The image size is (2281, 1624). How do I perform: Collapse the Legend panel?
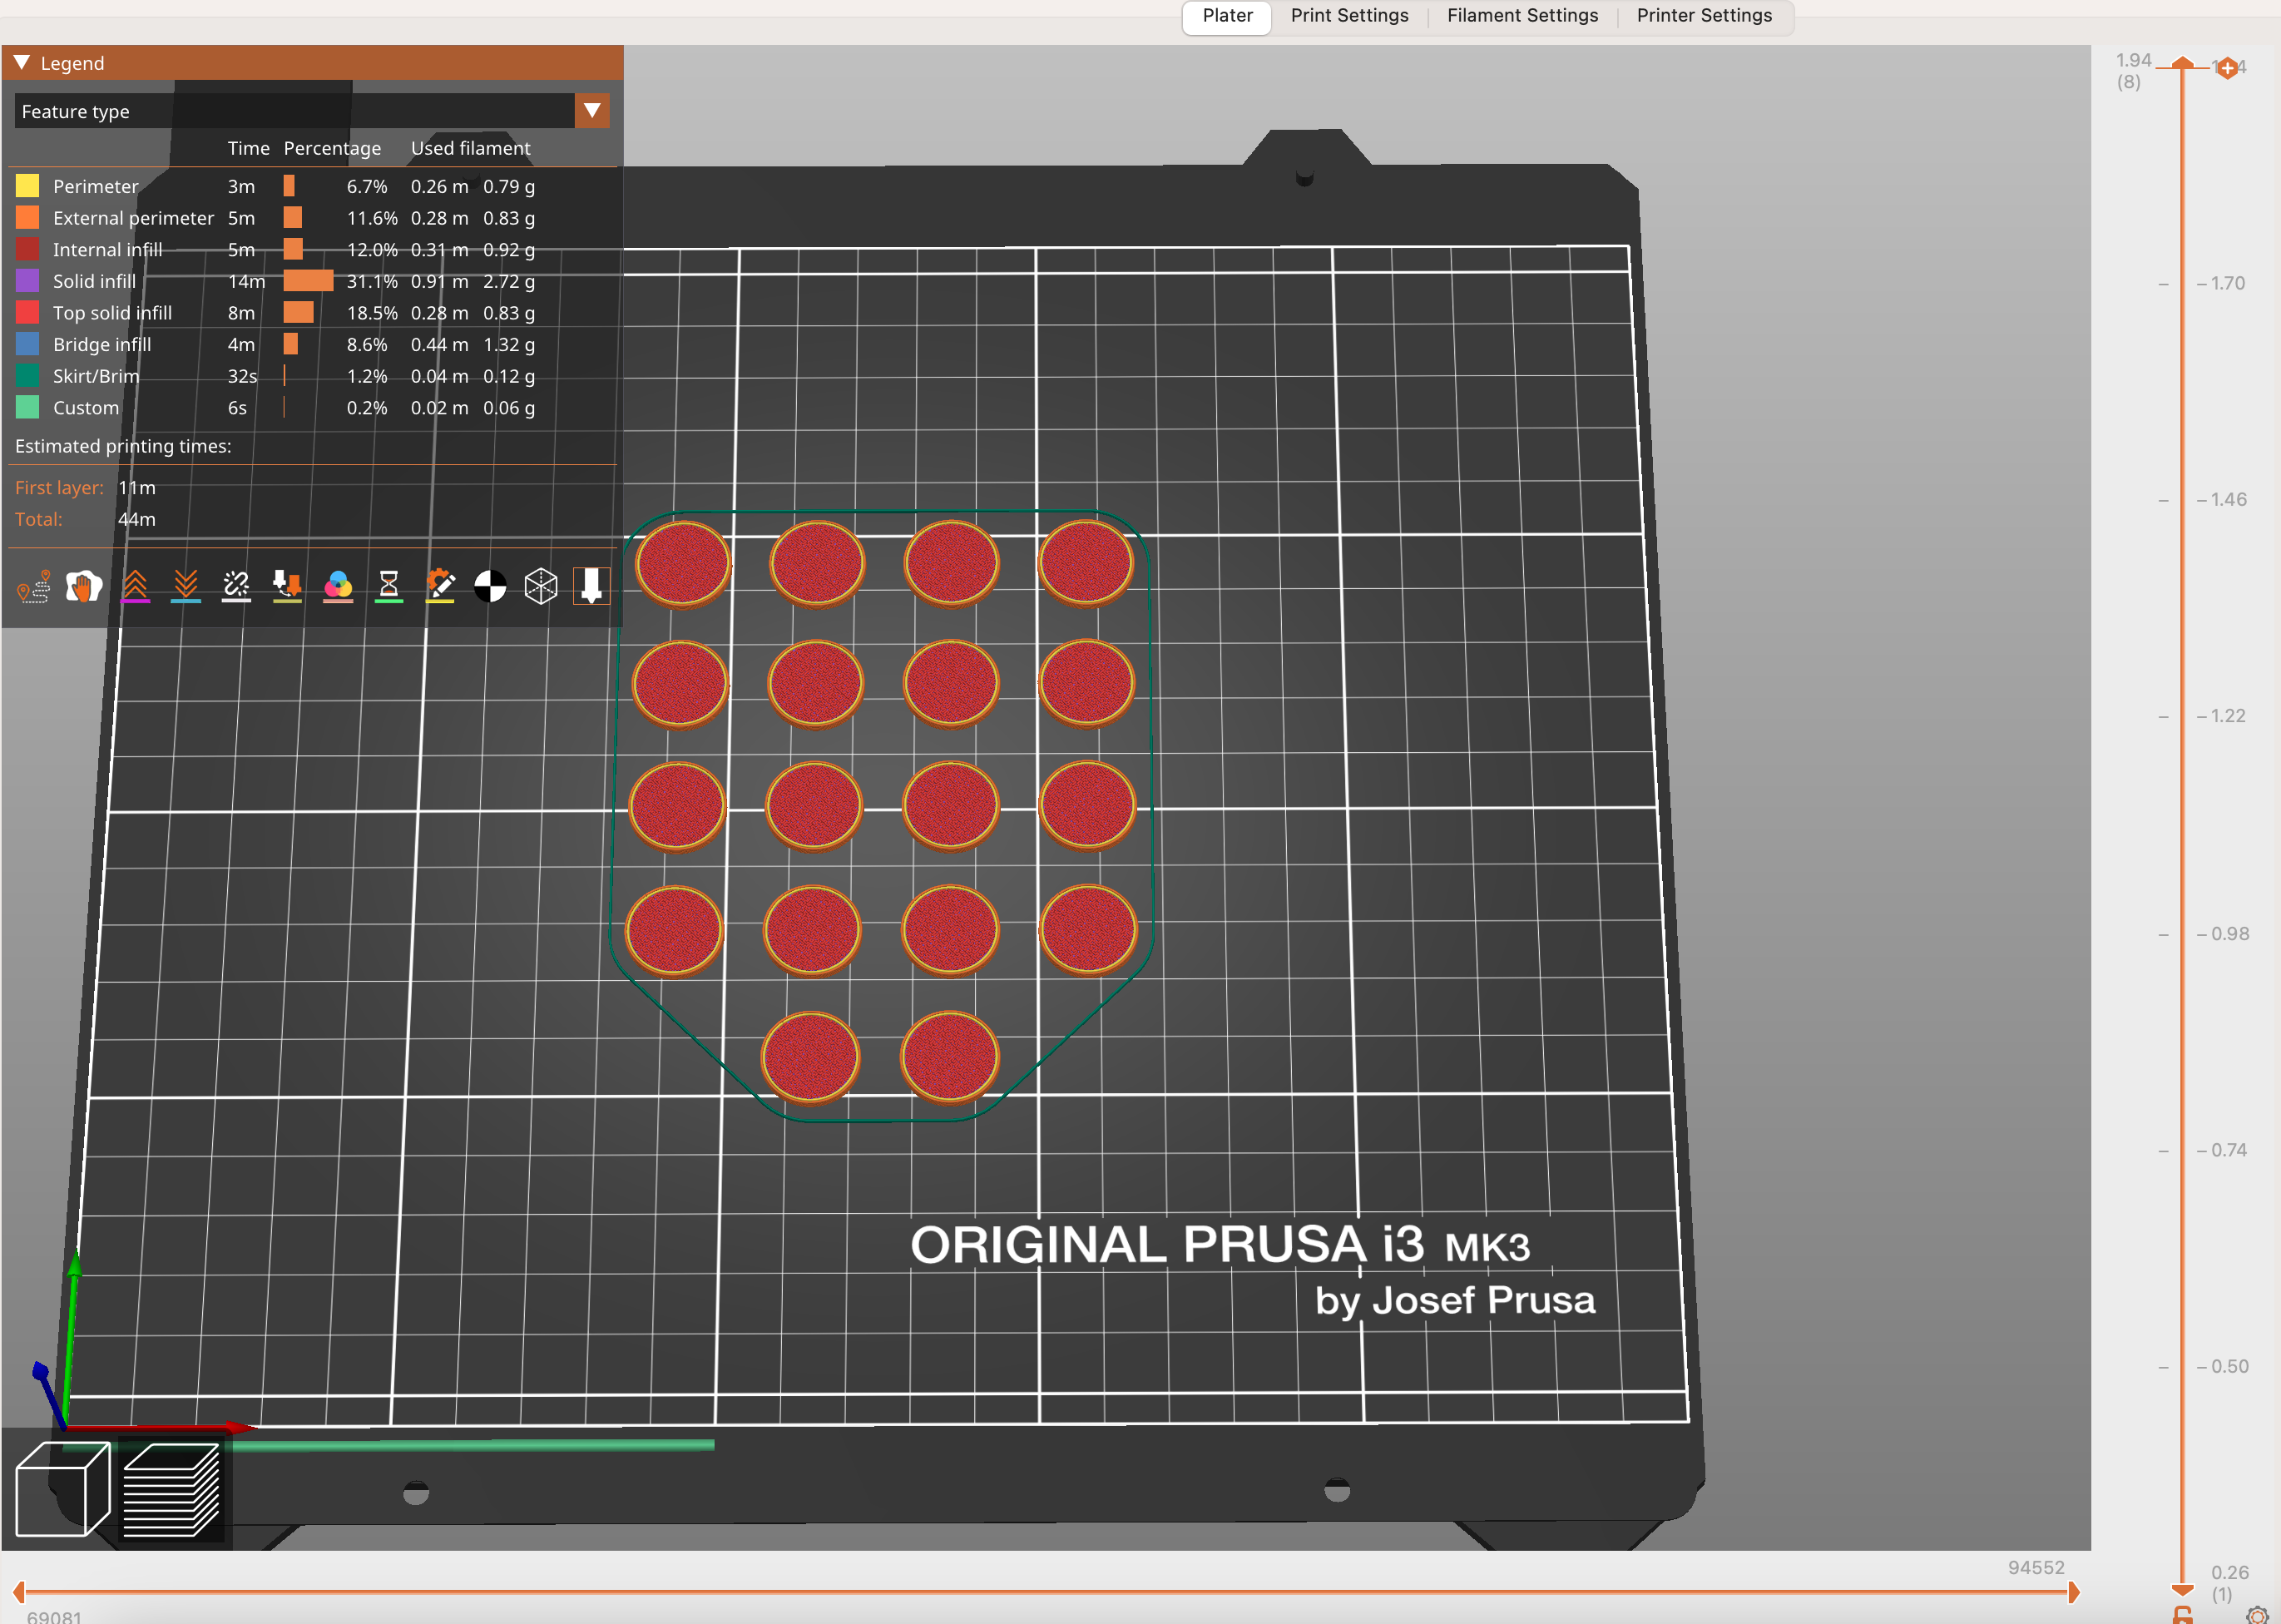tap(19, 62)
